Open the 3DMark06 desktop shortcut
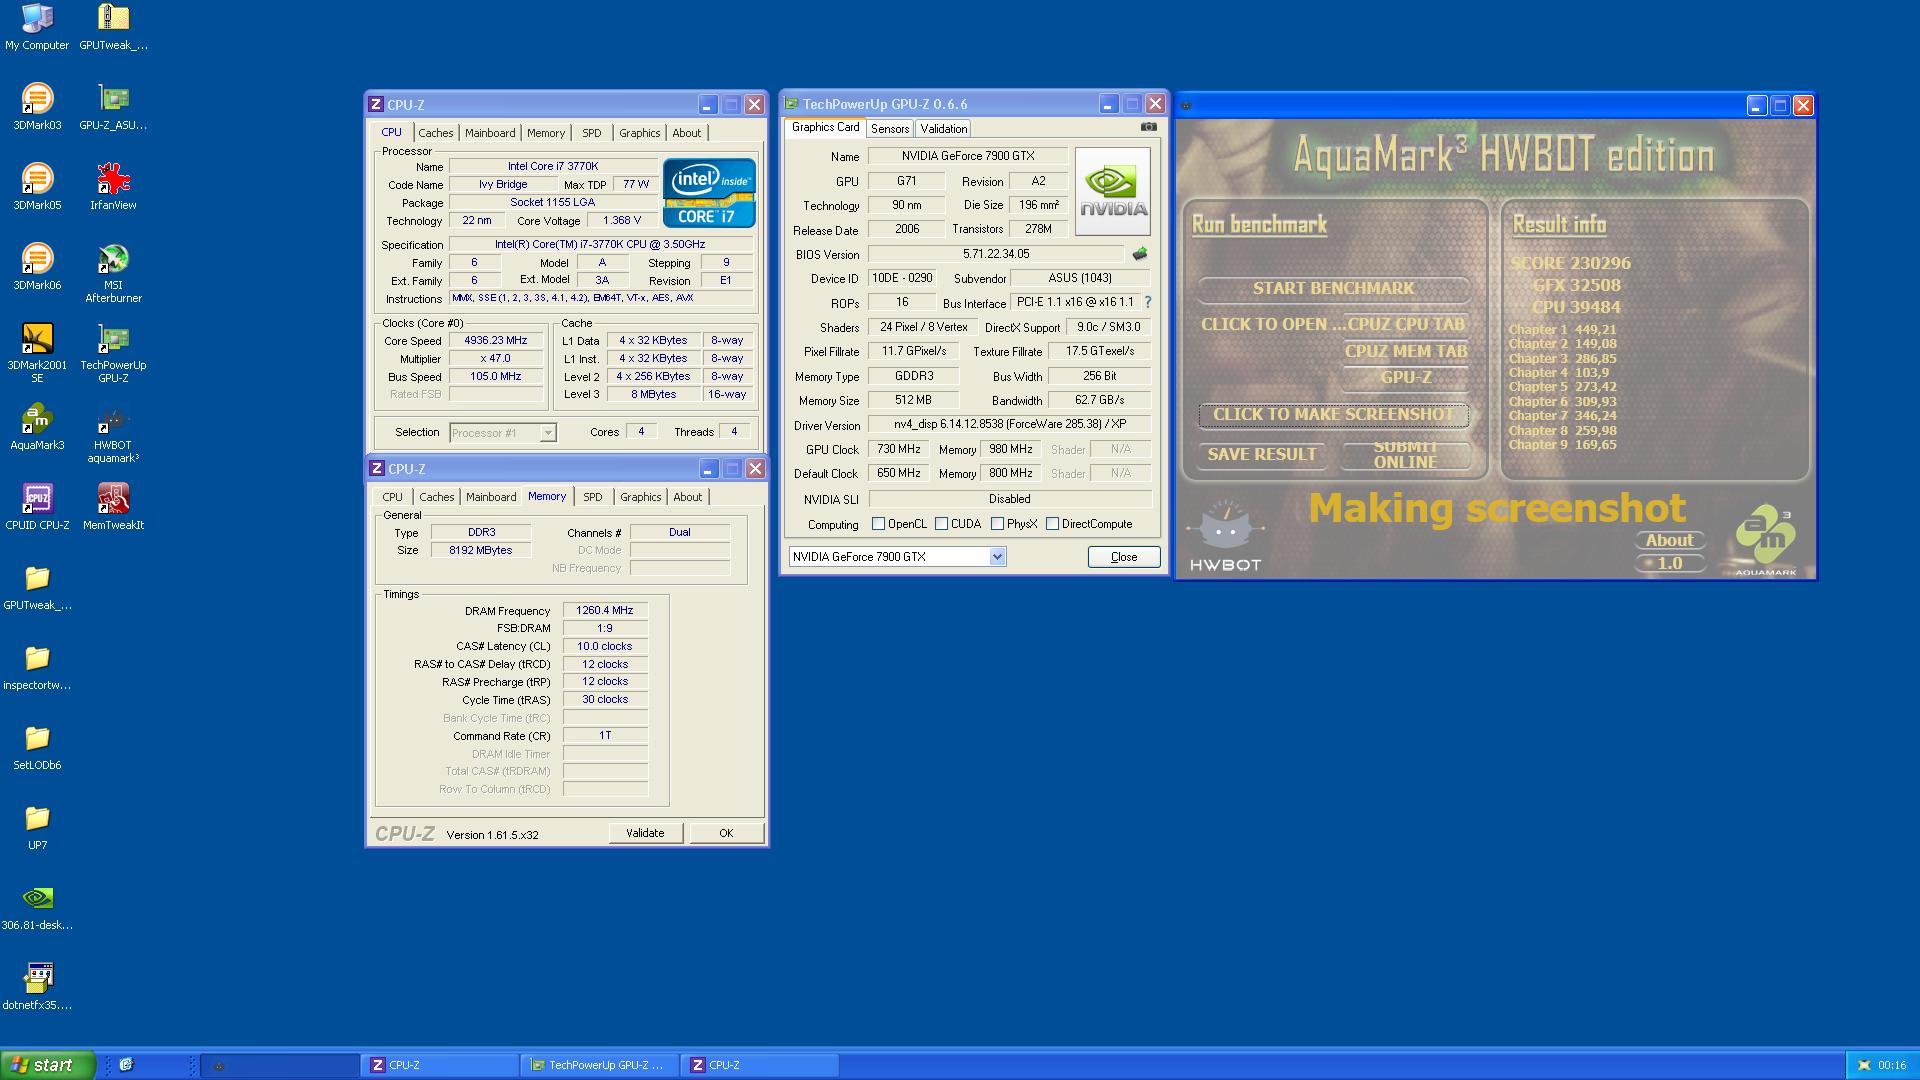Viewport: 1920px width, 1080px height. tap(37, 267)
